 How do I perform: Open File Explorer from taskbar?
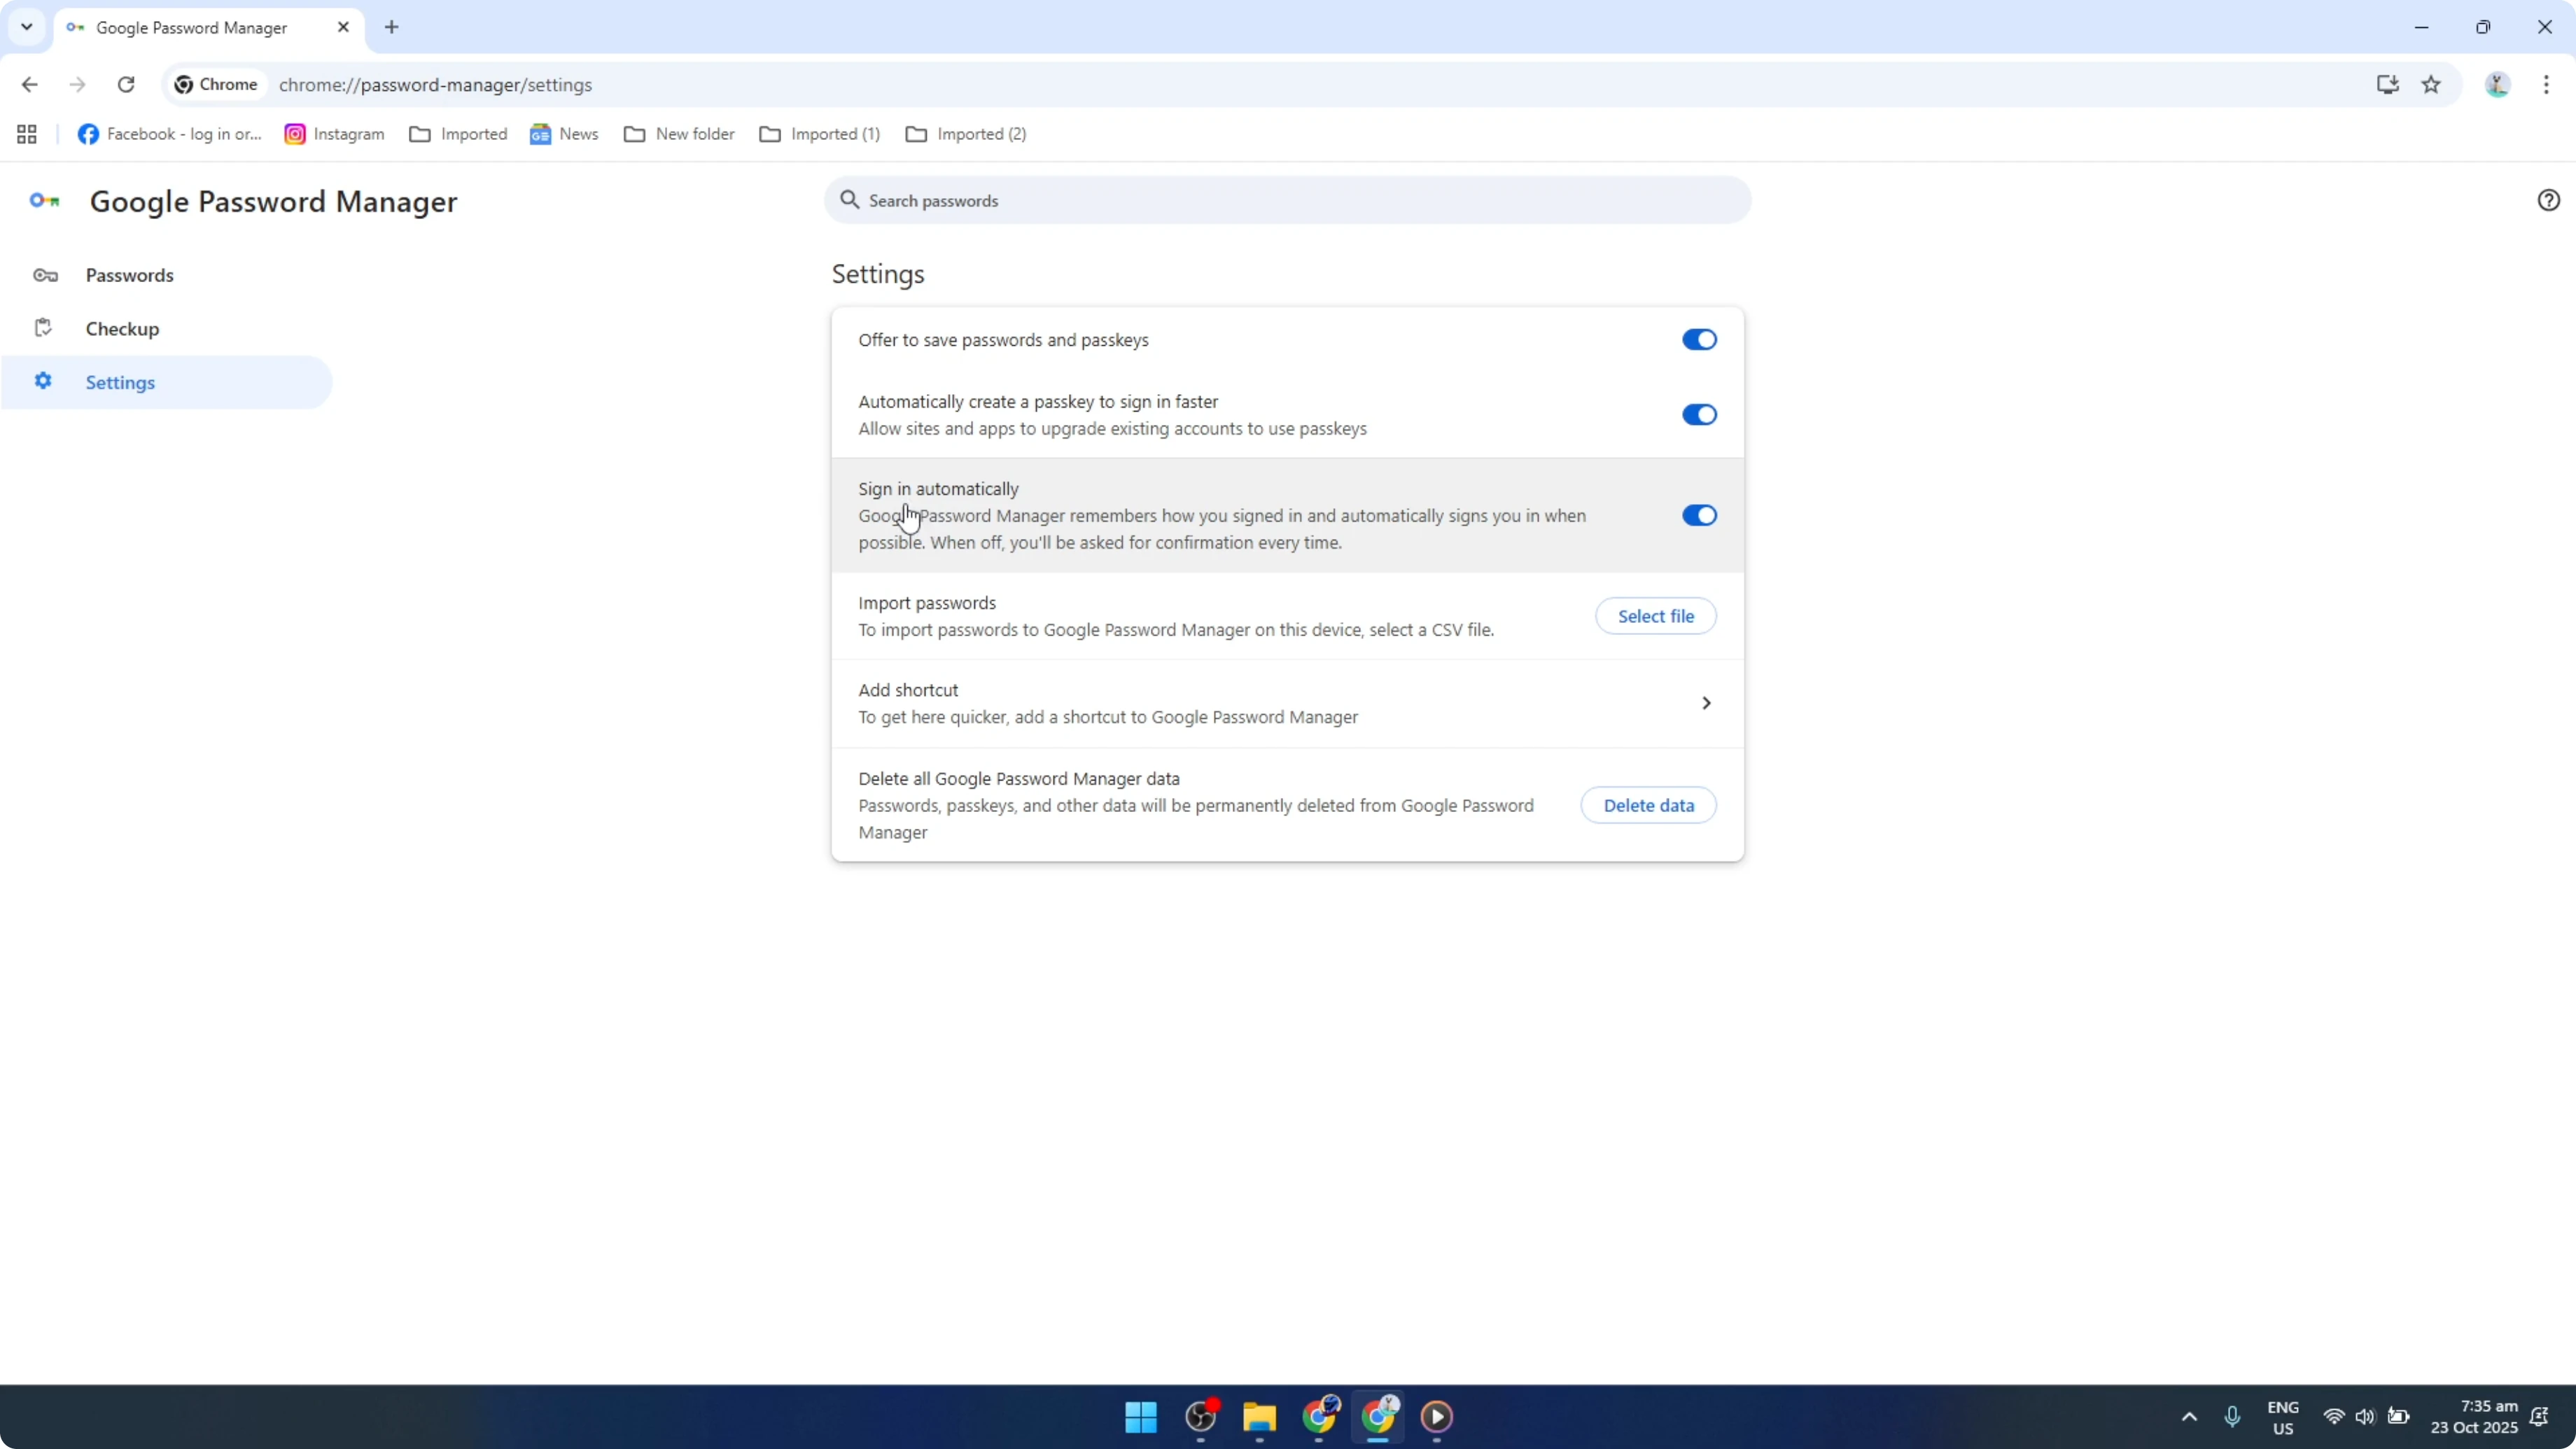coord(1259,1417)
